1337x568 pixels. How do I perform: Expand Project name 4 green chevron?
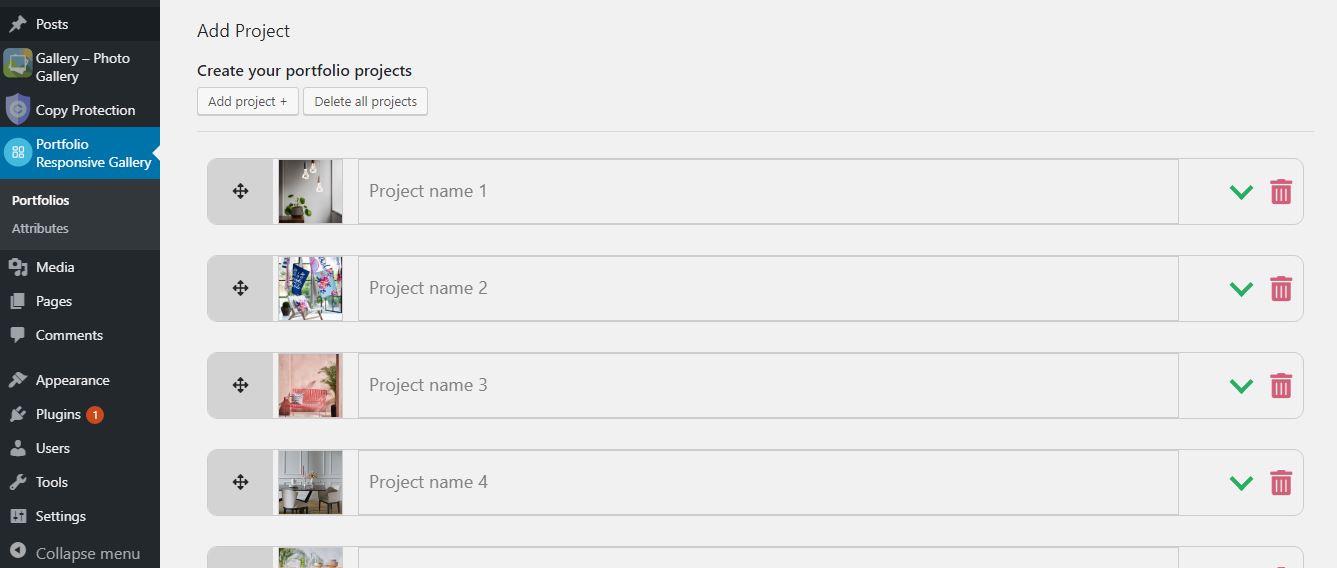coord(1241,483)
